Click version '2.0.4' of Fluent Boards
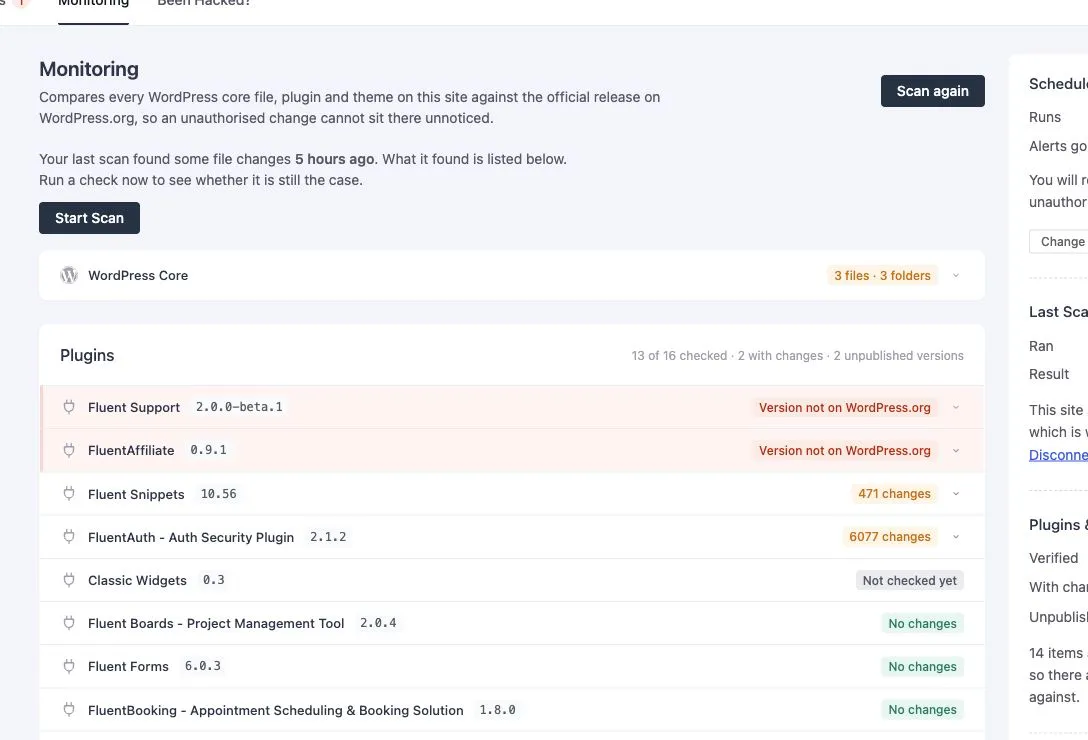Viewport: 1088px width, 740px height. tap(378, 623)
